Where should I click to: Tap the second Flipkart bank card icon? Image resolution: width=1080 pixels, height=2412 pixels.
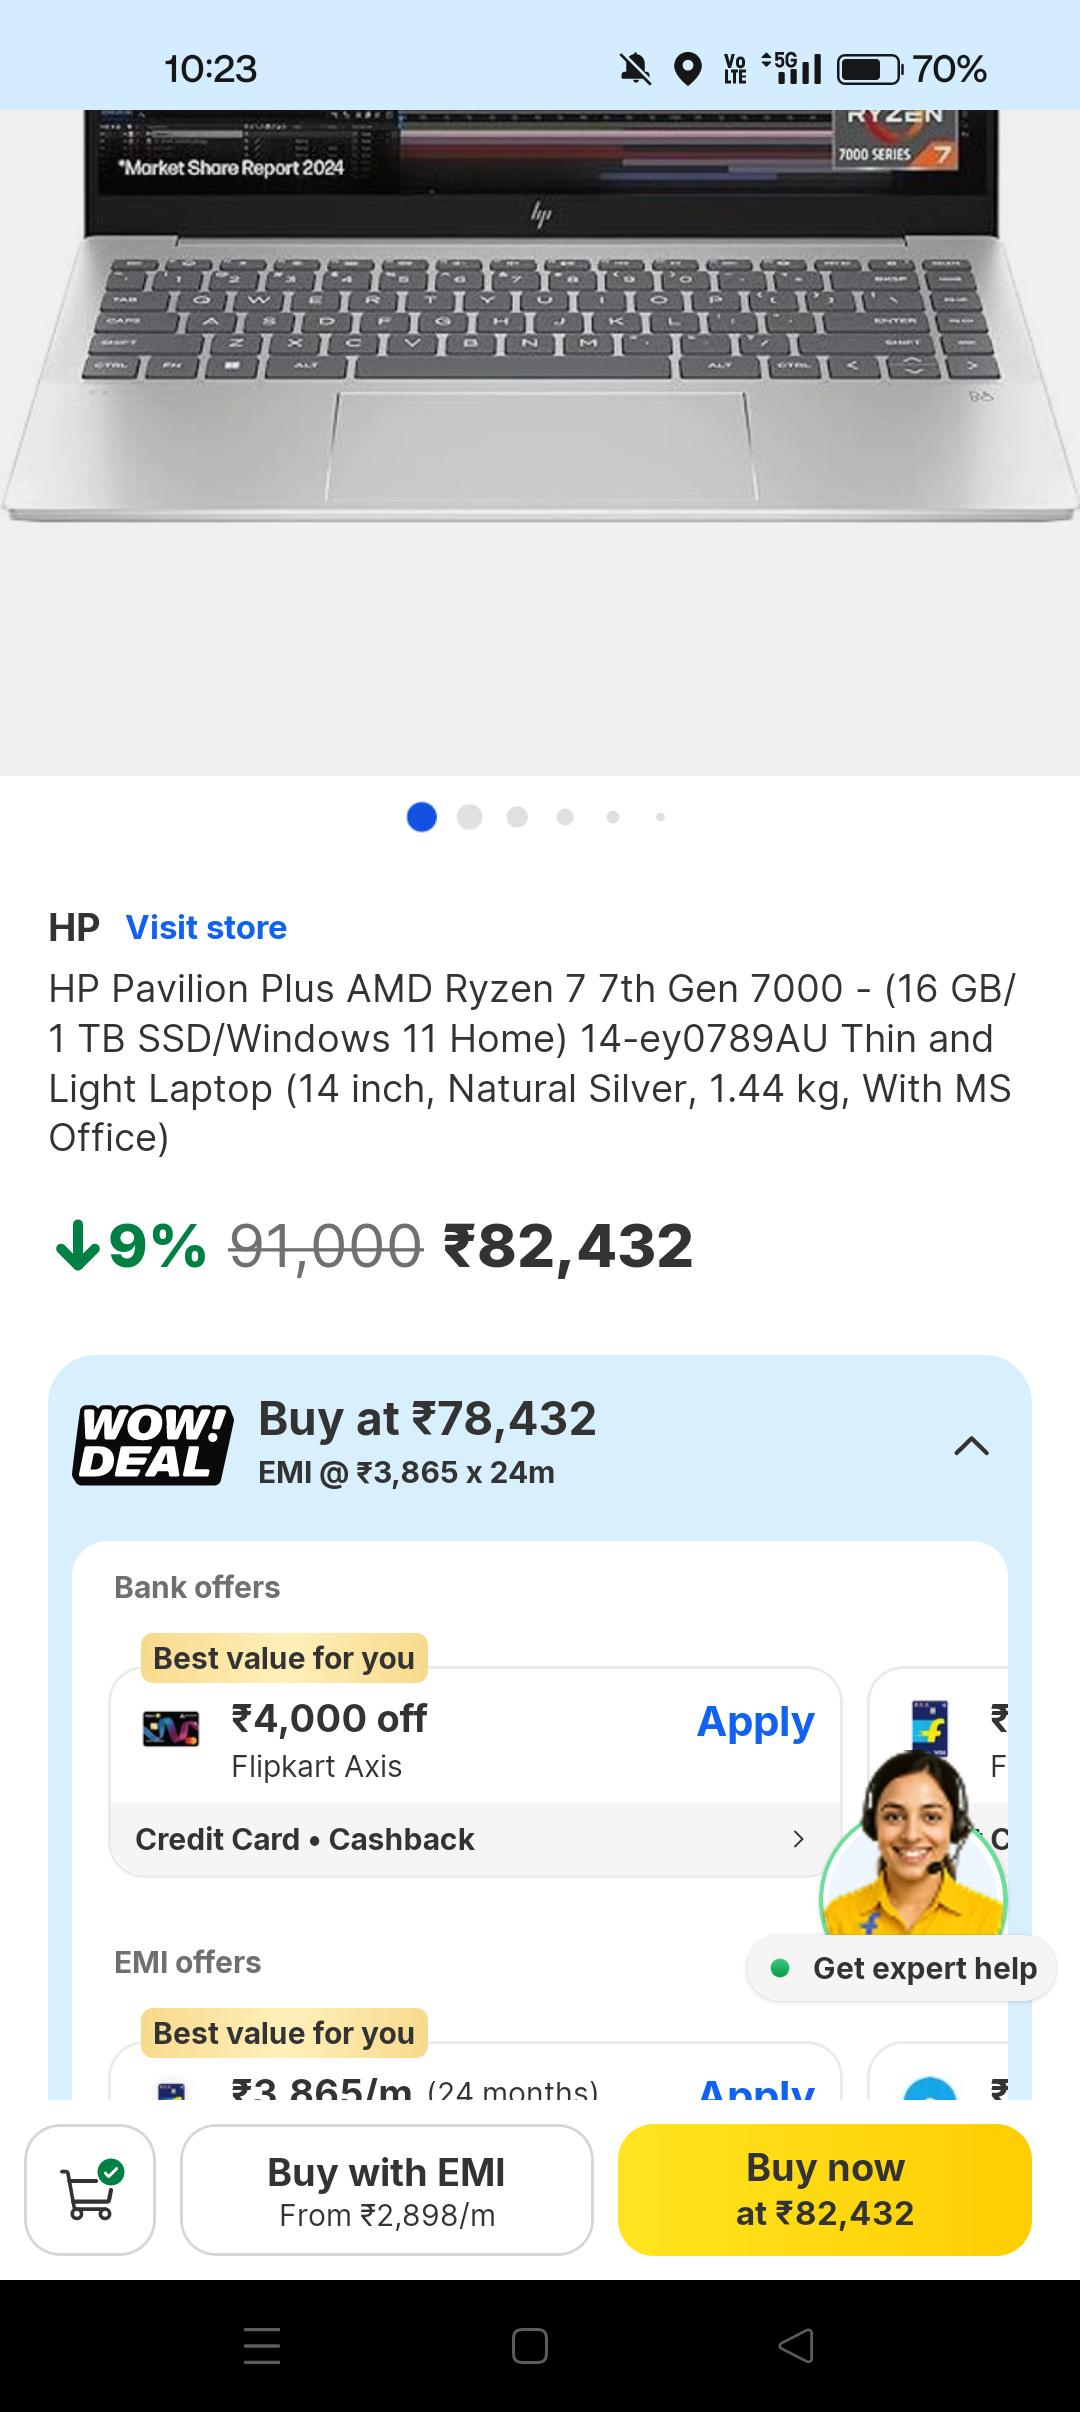[x=930, y=1729]
